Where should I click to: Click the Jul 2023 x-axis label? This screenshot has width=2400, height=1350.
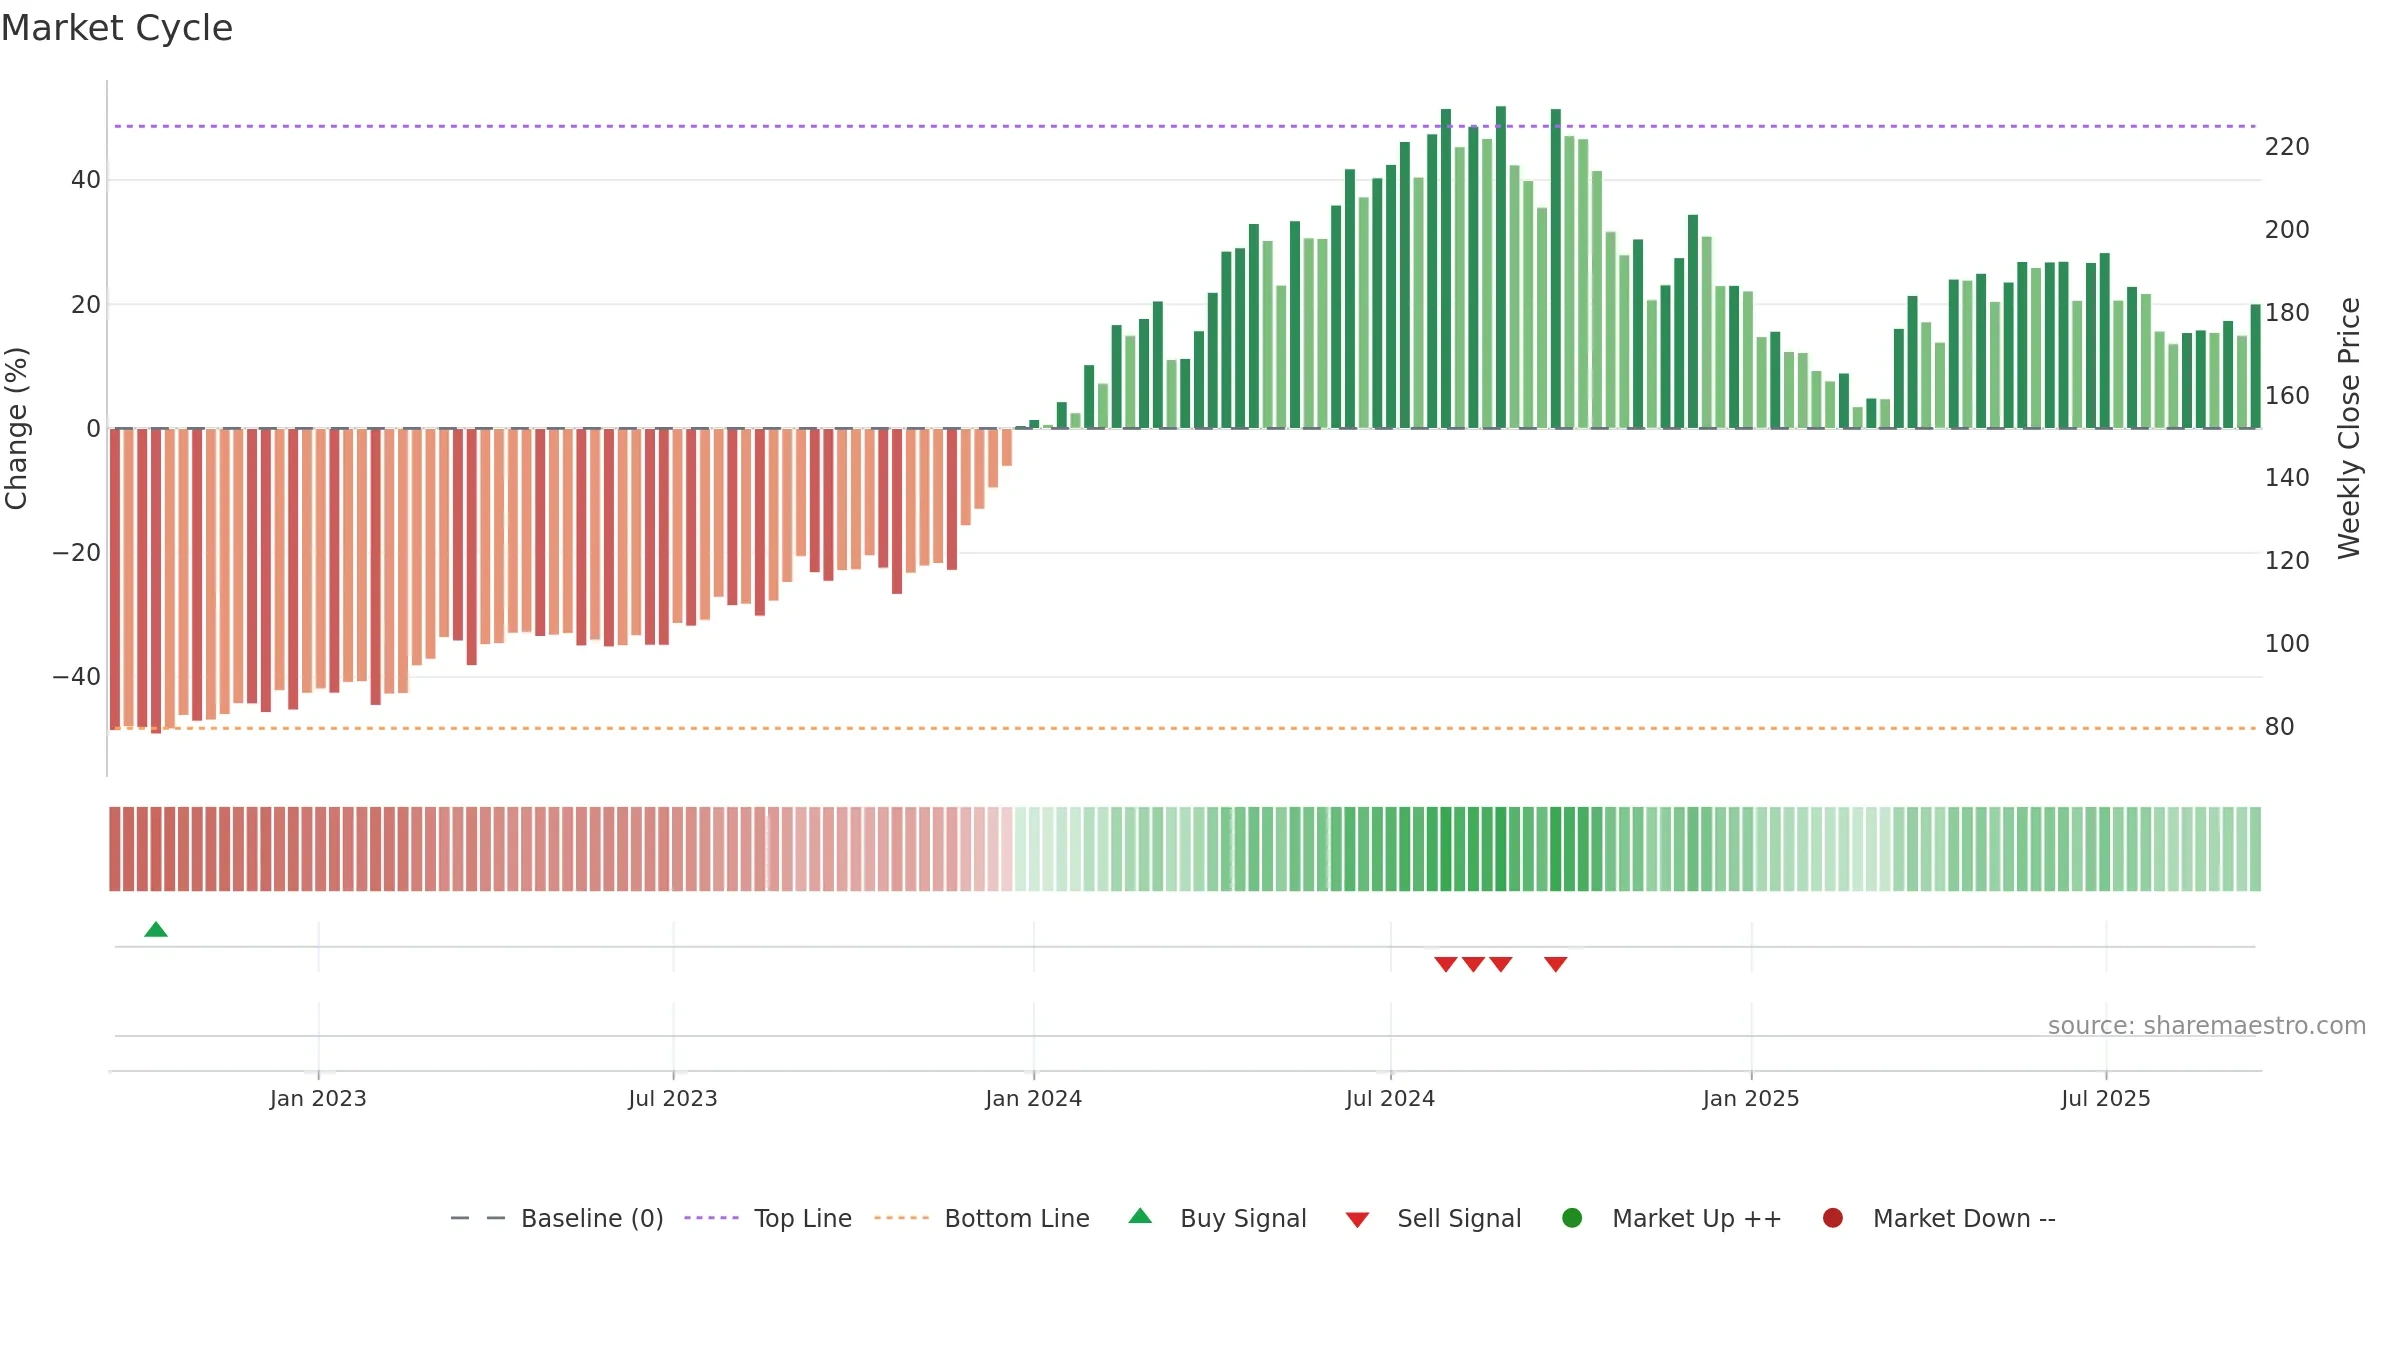[x=673, y=1099]
